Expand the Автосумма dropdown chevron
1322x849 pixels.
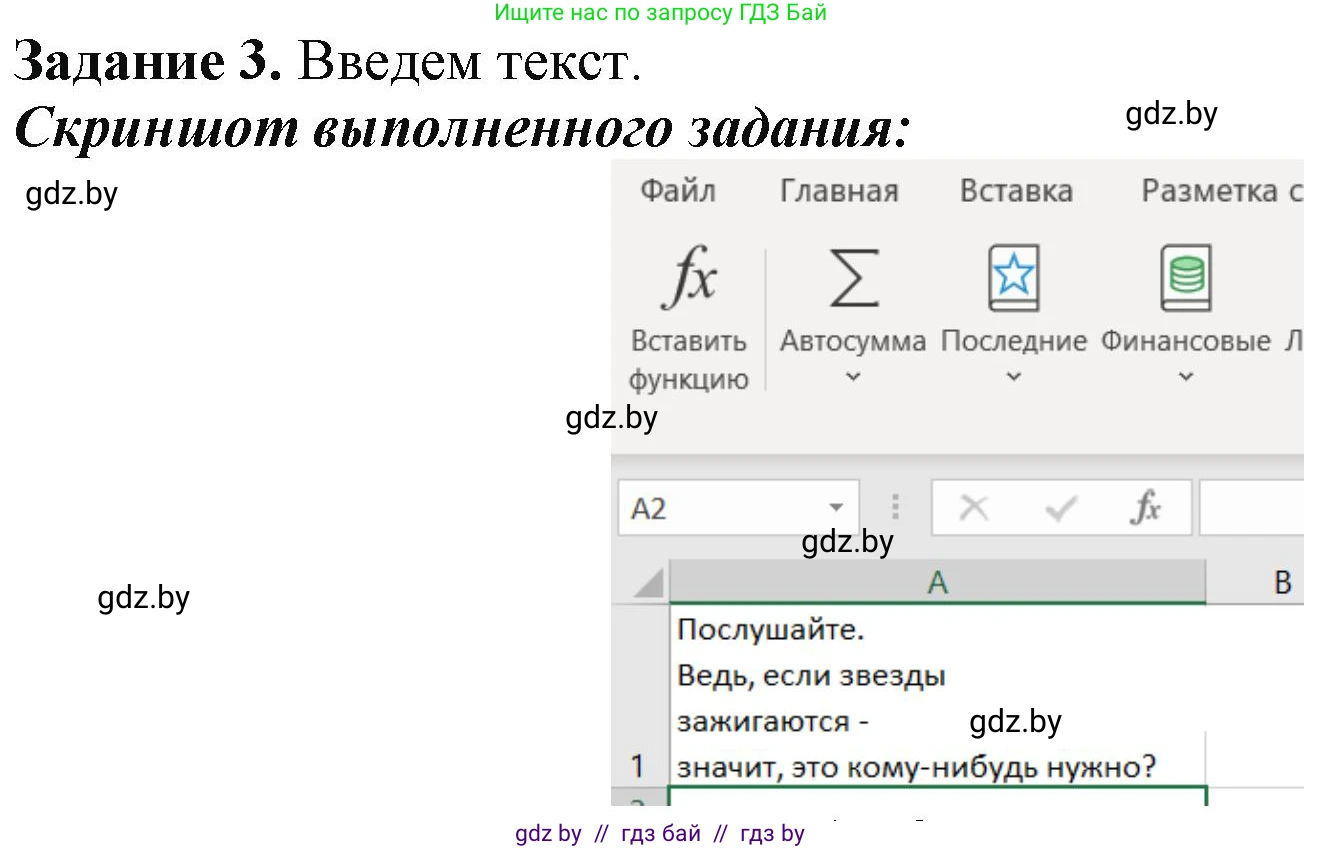(x=853, y=377)
